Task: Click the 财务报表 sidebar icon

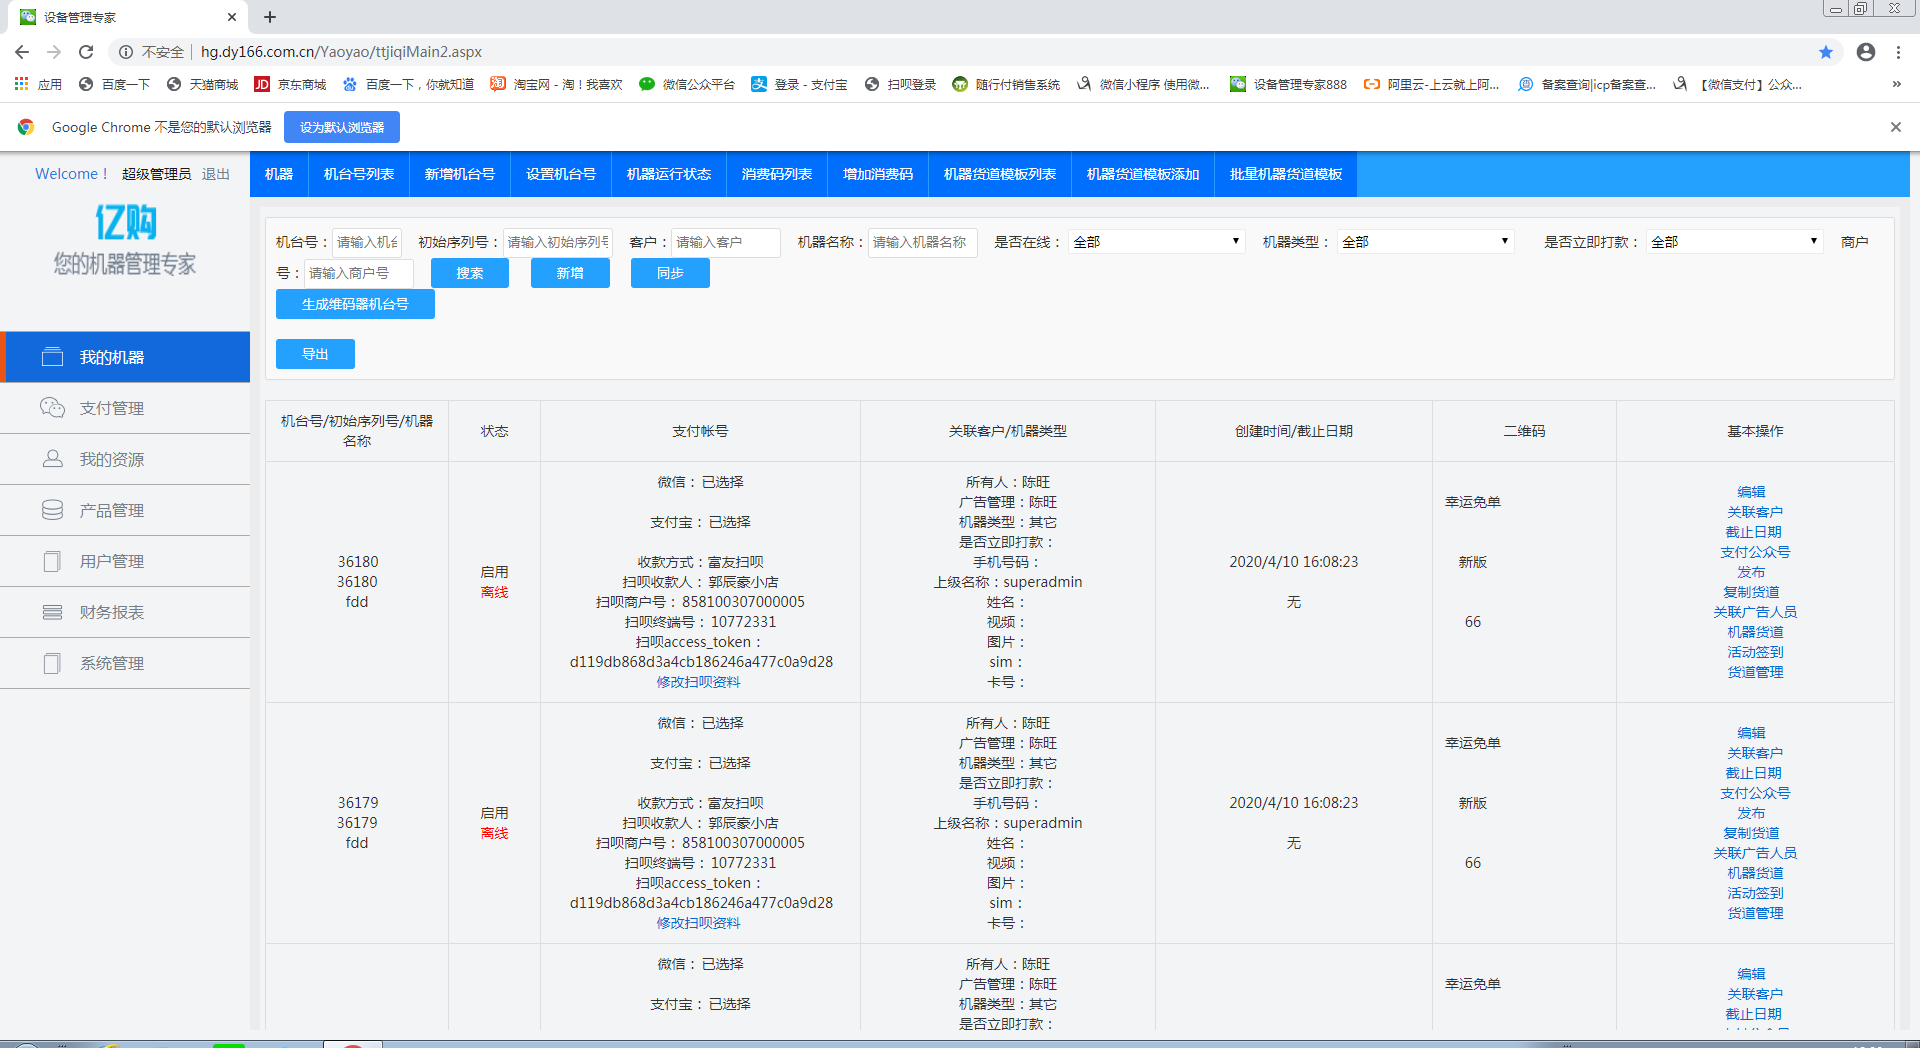Action: (52, 612)
